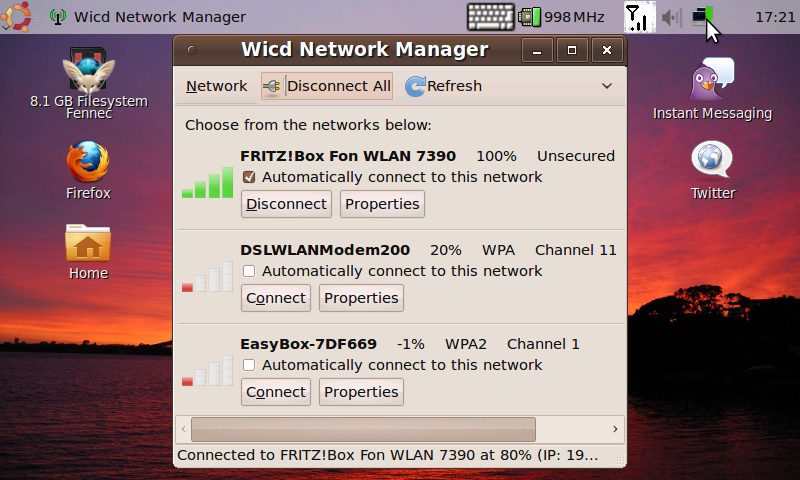This screenshot has height=480, width=800.
Task: Open the Home folder icon
Action: [x=88, y=244]
